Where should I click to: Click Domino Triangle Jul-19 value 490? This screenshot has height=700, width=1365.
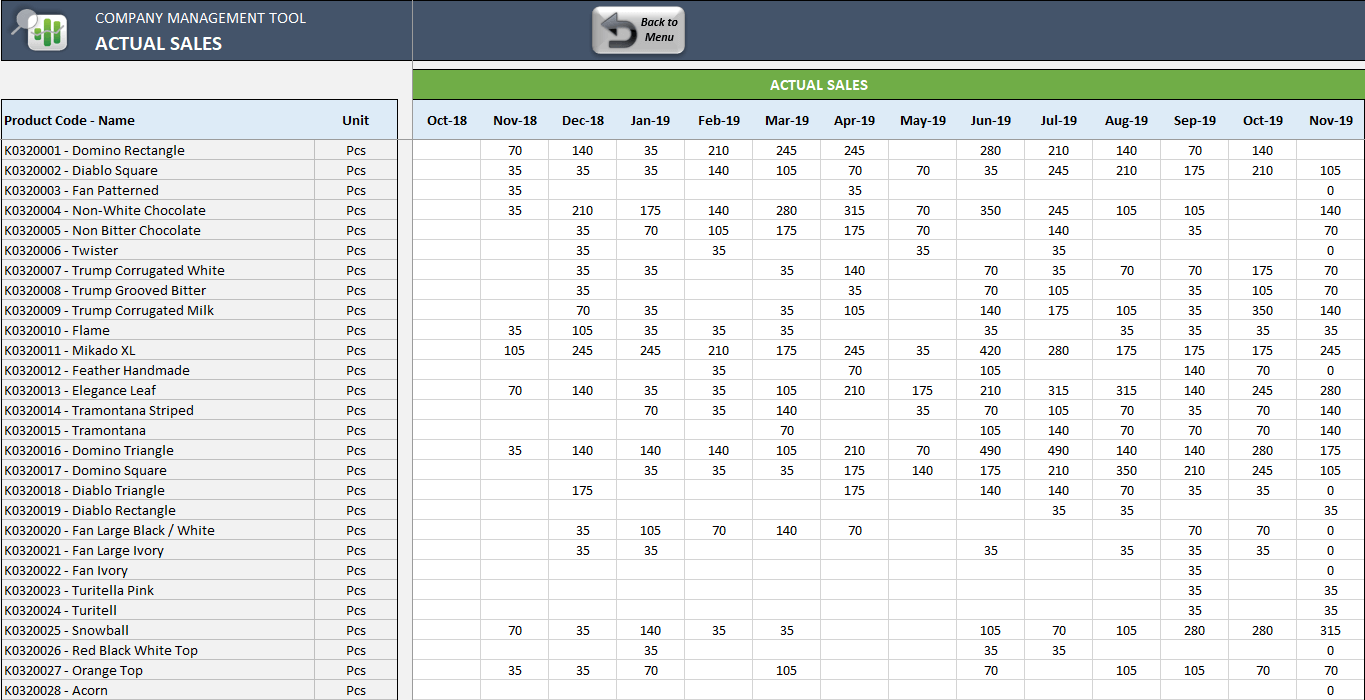pyautogui.click(x=1059, y=450)
